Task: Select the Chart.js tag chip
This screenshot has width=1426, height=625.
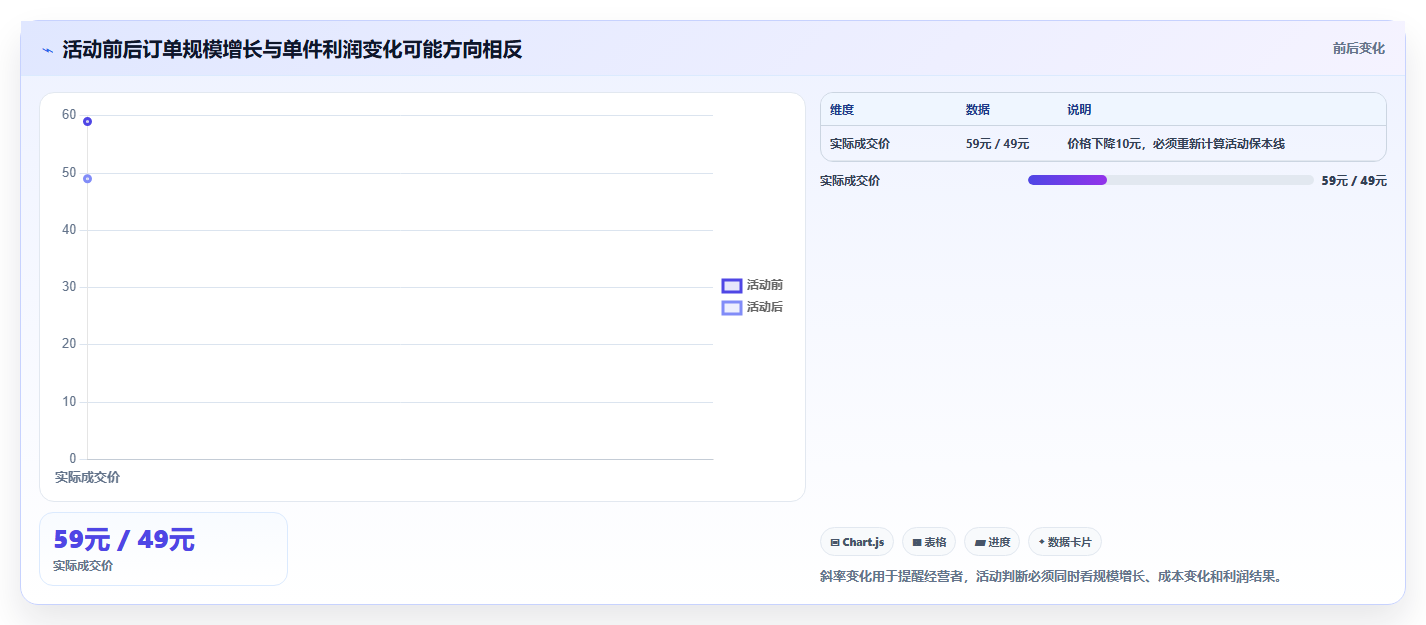Action: point(857,542)
